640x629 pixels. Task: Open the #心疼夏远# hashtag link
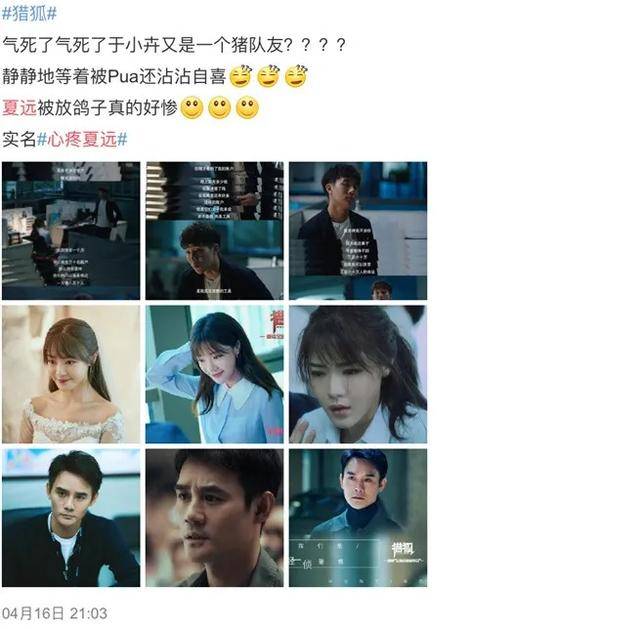point(82,140)
